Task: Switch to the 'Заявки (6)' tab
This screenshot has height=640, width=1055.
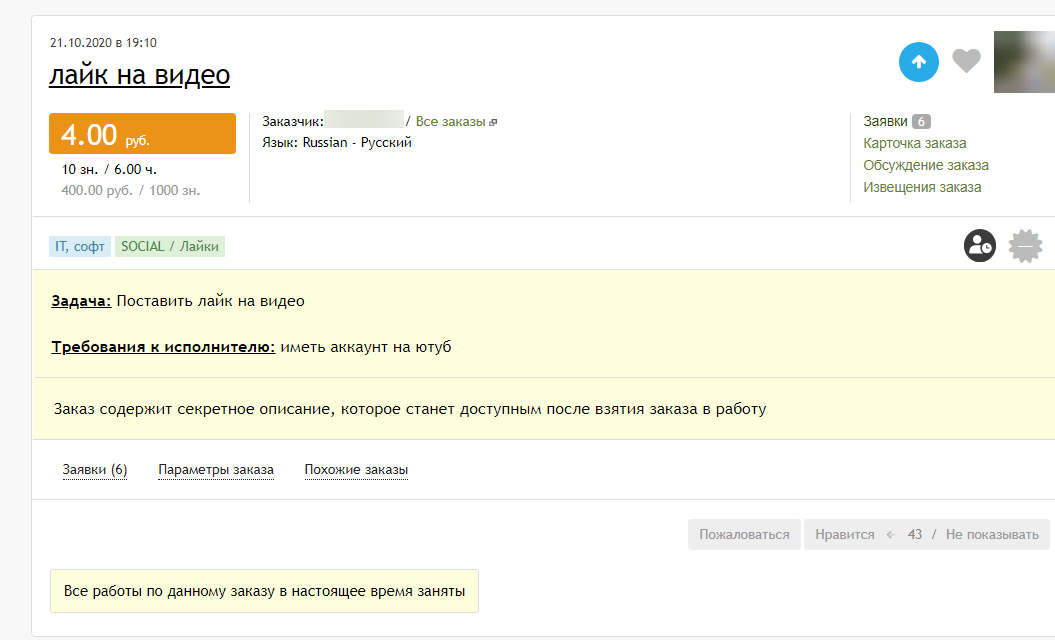Action: (x=95, y=470)
